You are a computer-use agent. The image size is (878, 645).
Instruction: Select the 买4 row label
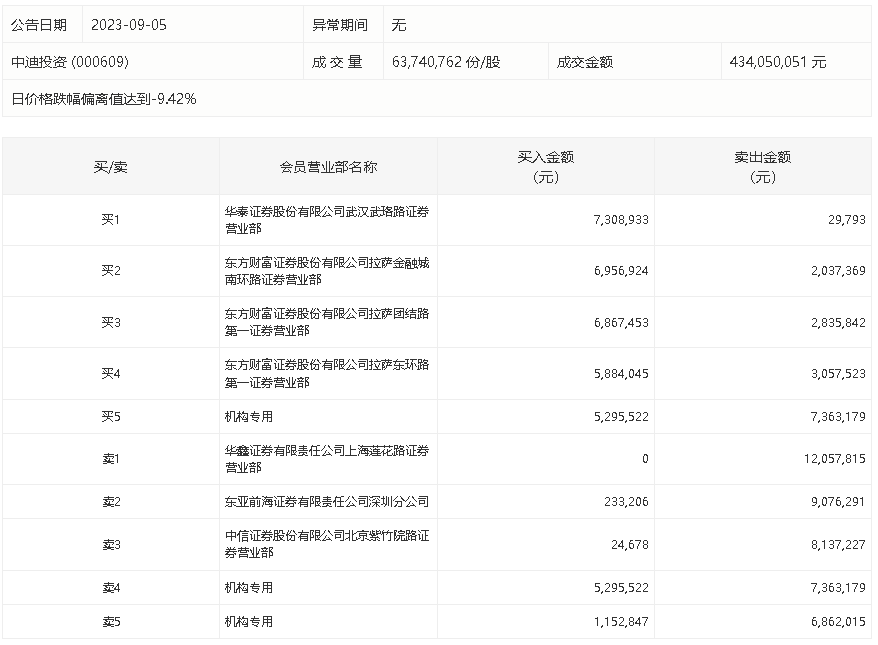tap(110, 373)
